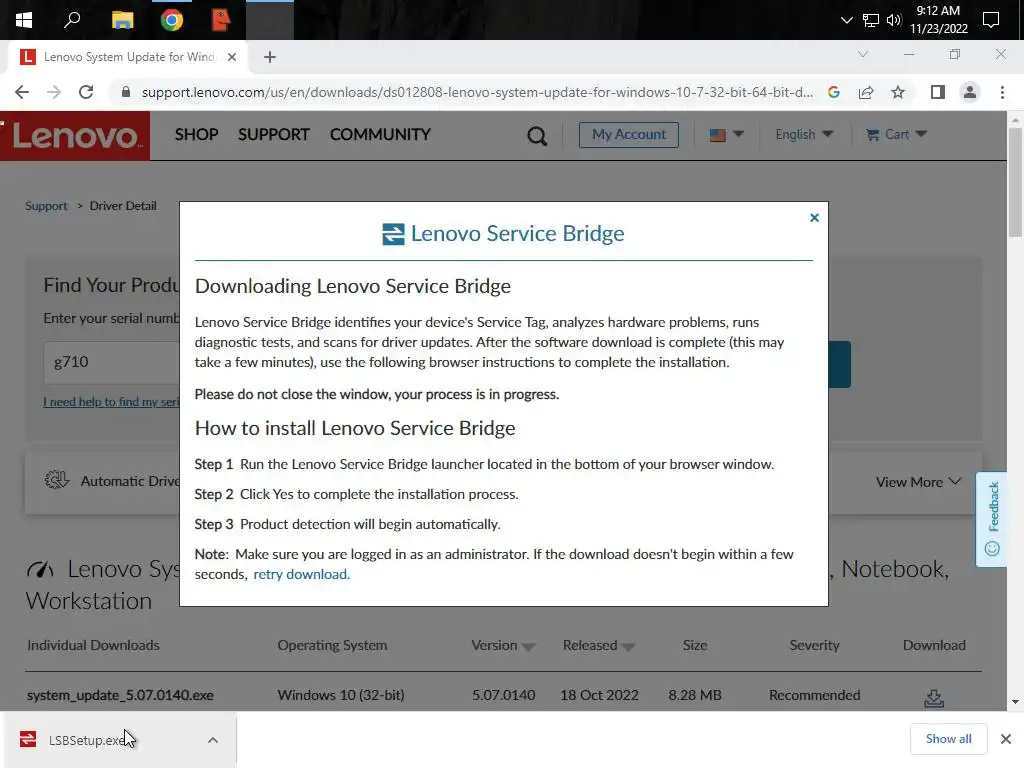Click the Google icon in the address bar
Screen dimensions: 1024x768
coord(834,92)
